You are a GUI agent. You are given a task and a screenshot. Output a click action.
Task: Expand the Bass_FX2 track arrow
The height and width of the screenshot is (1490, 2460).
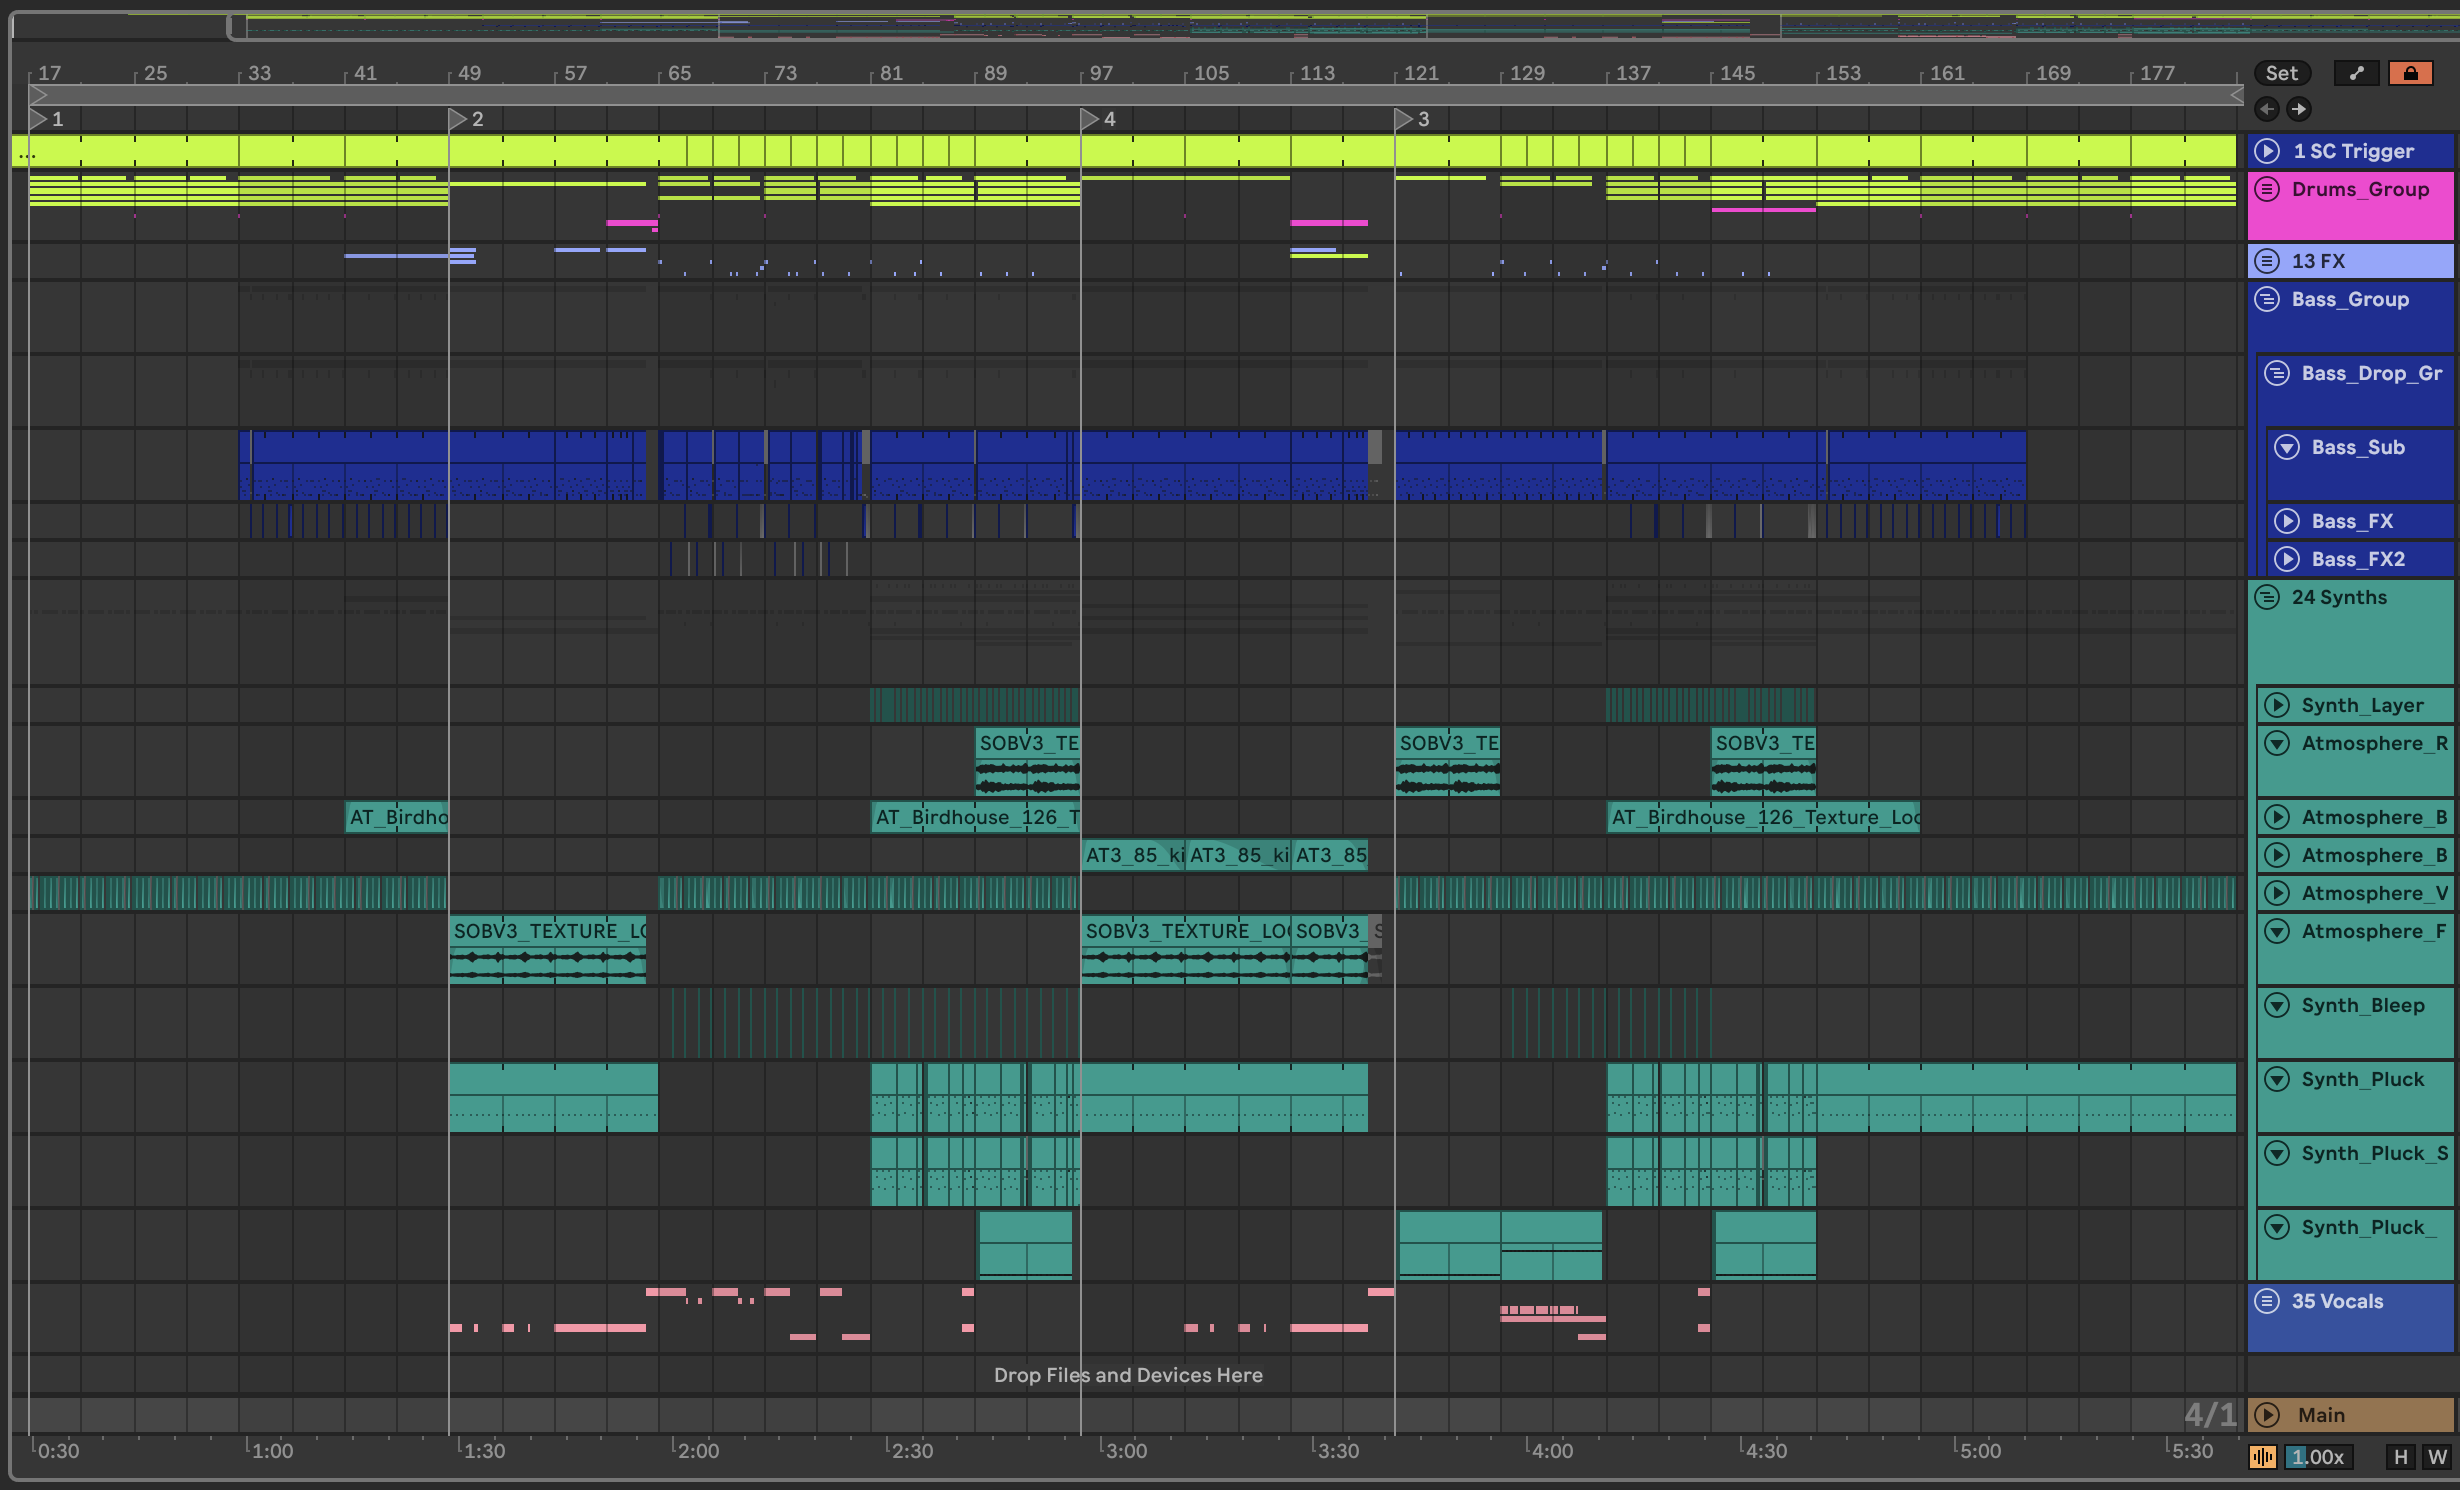coord(2287,559)
